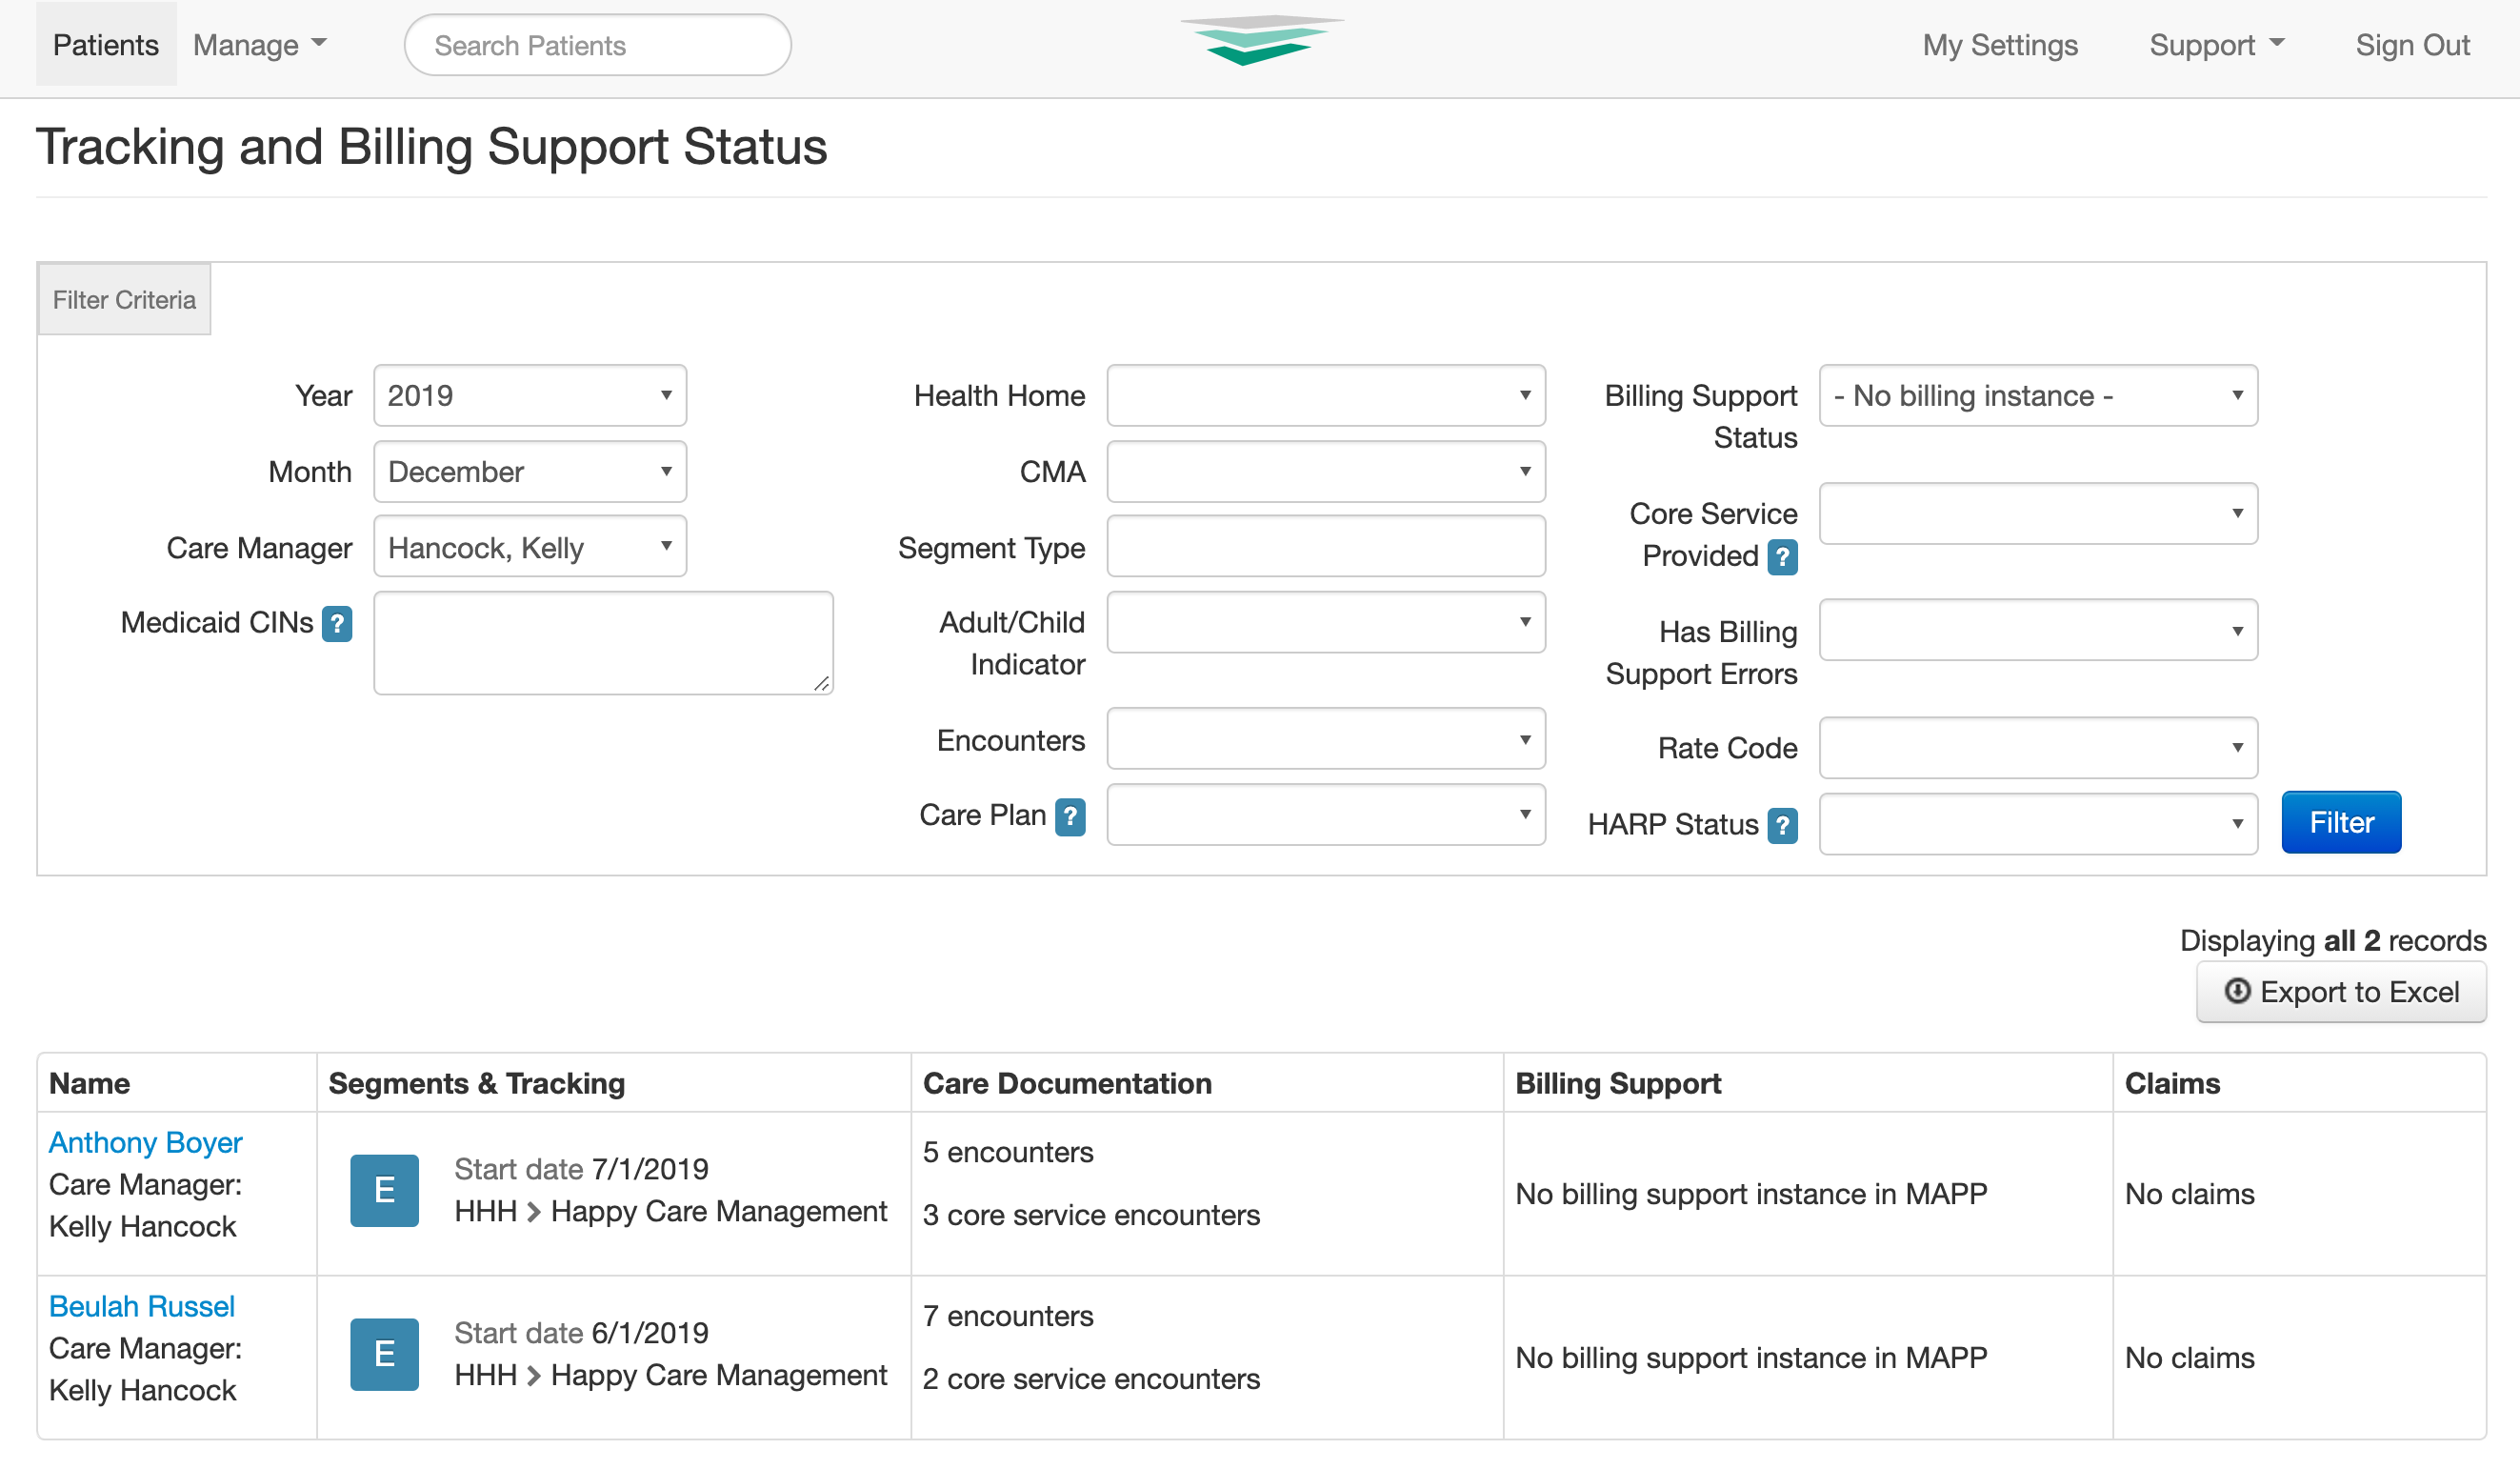
Task: Open the HARP Status dropdown
Action: [x=2038, y=824]
